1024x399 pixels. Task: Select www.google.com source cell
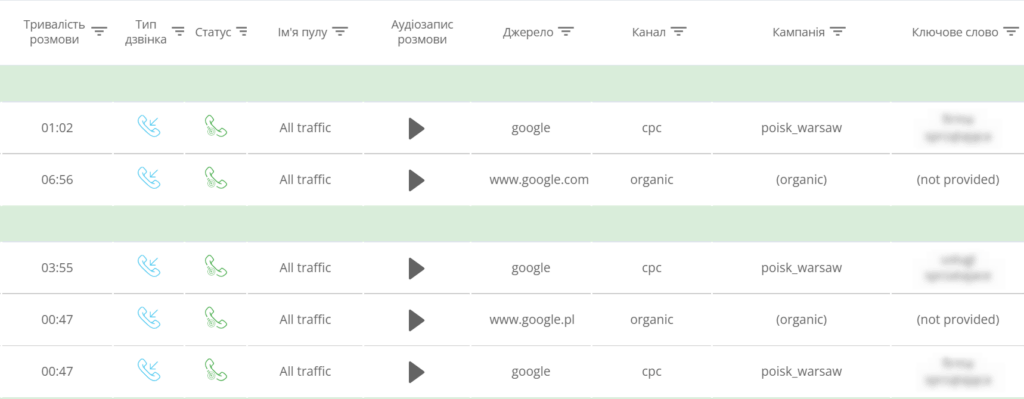[539, 180]
